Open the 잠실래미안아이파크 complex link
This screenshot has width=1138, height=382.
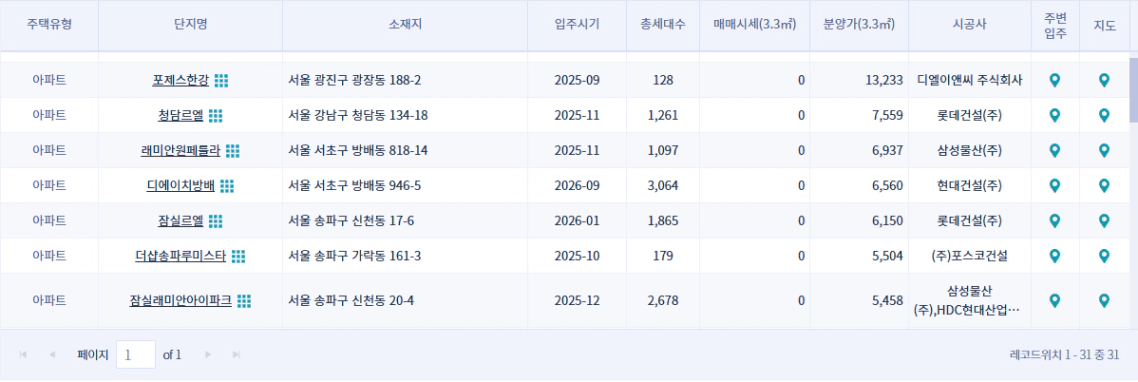(181, 301)
